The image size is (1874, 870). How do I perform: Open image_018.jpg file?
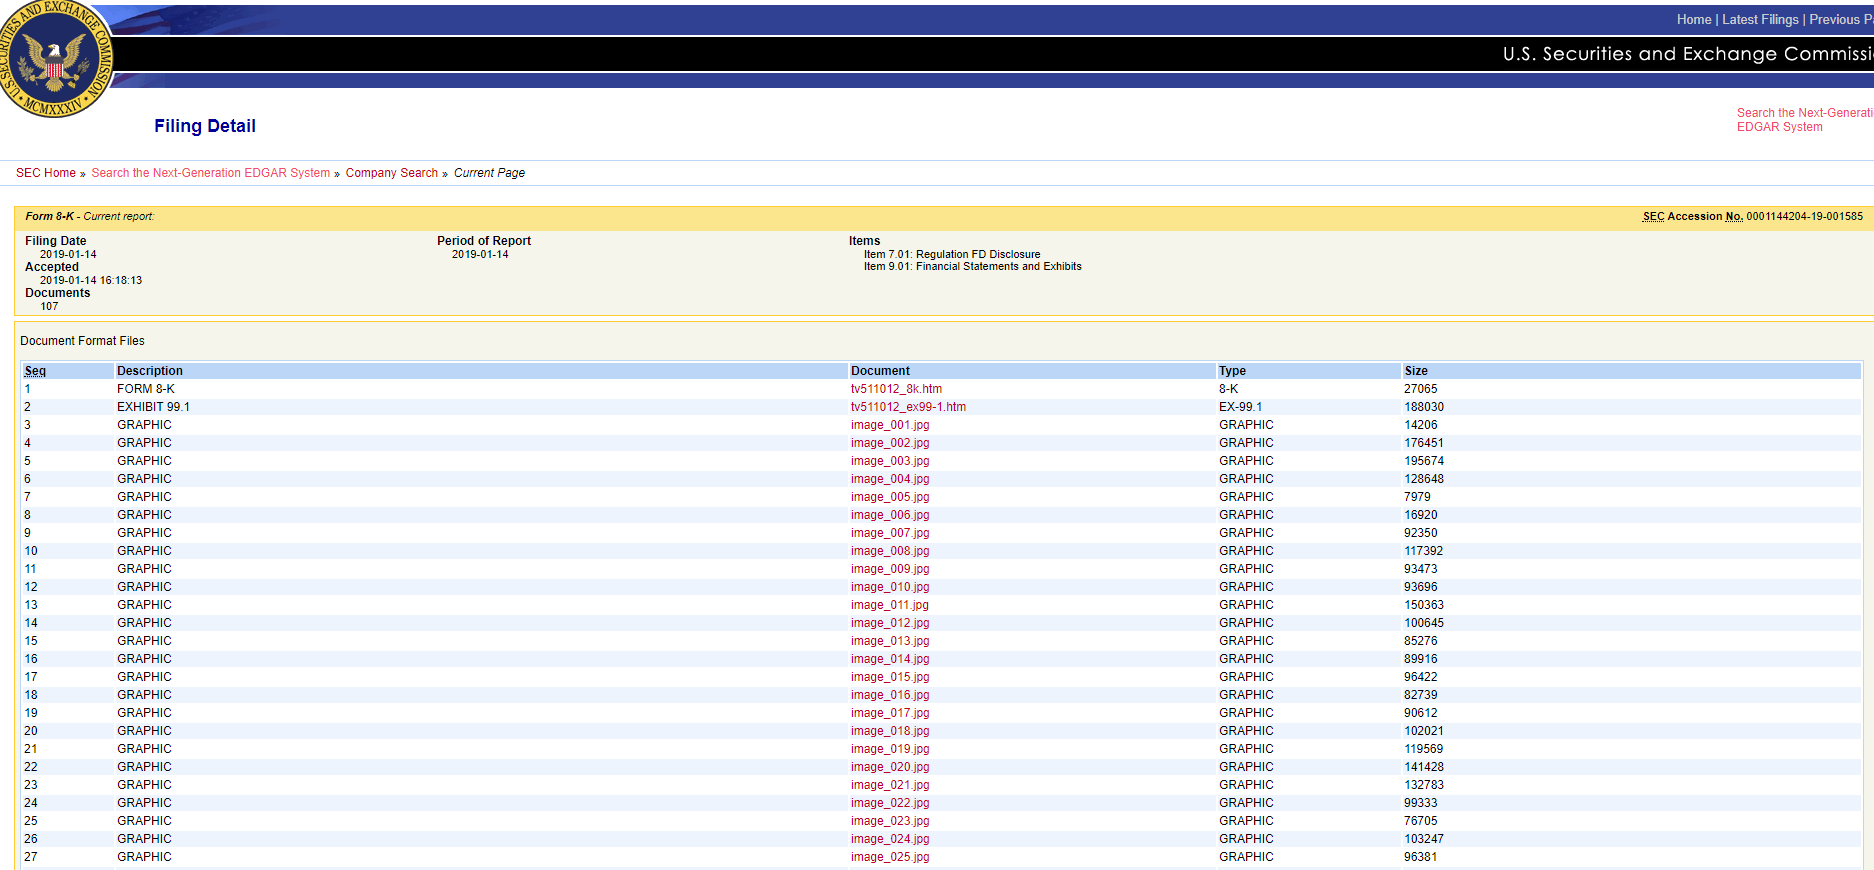click(890, 731)
